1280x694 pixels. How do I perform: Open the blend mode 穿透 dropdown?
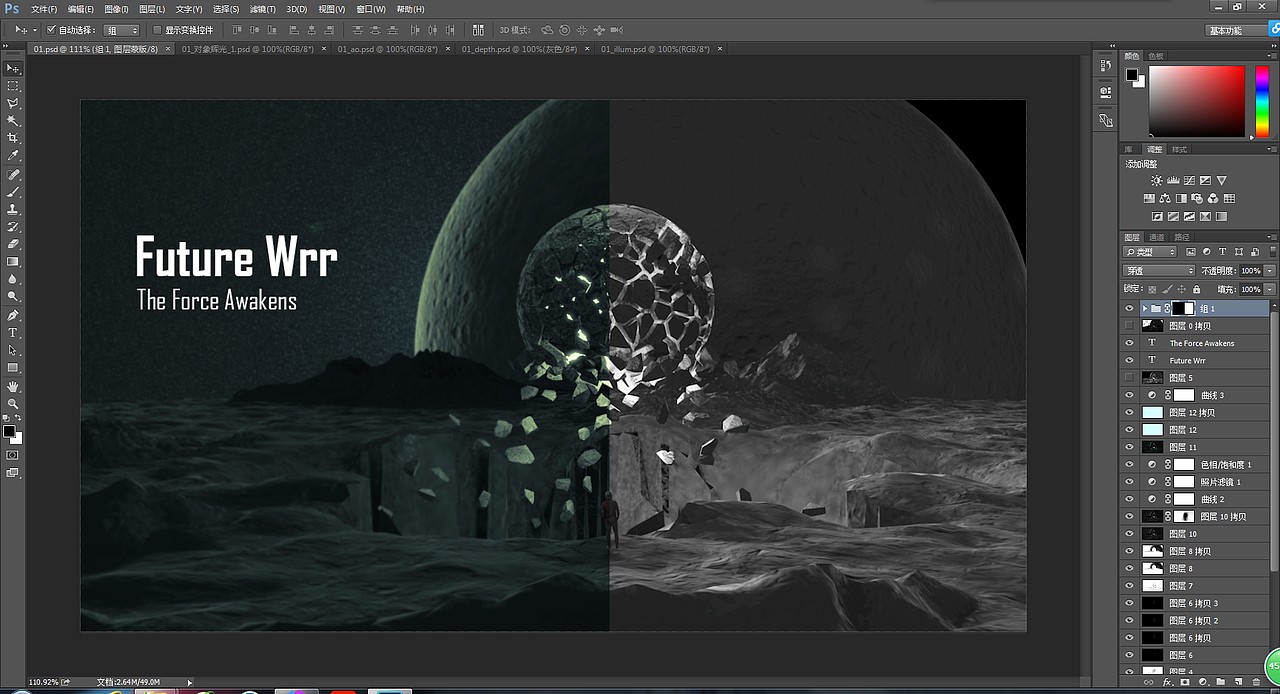point(1159,271)
